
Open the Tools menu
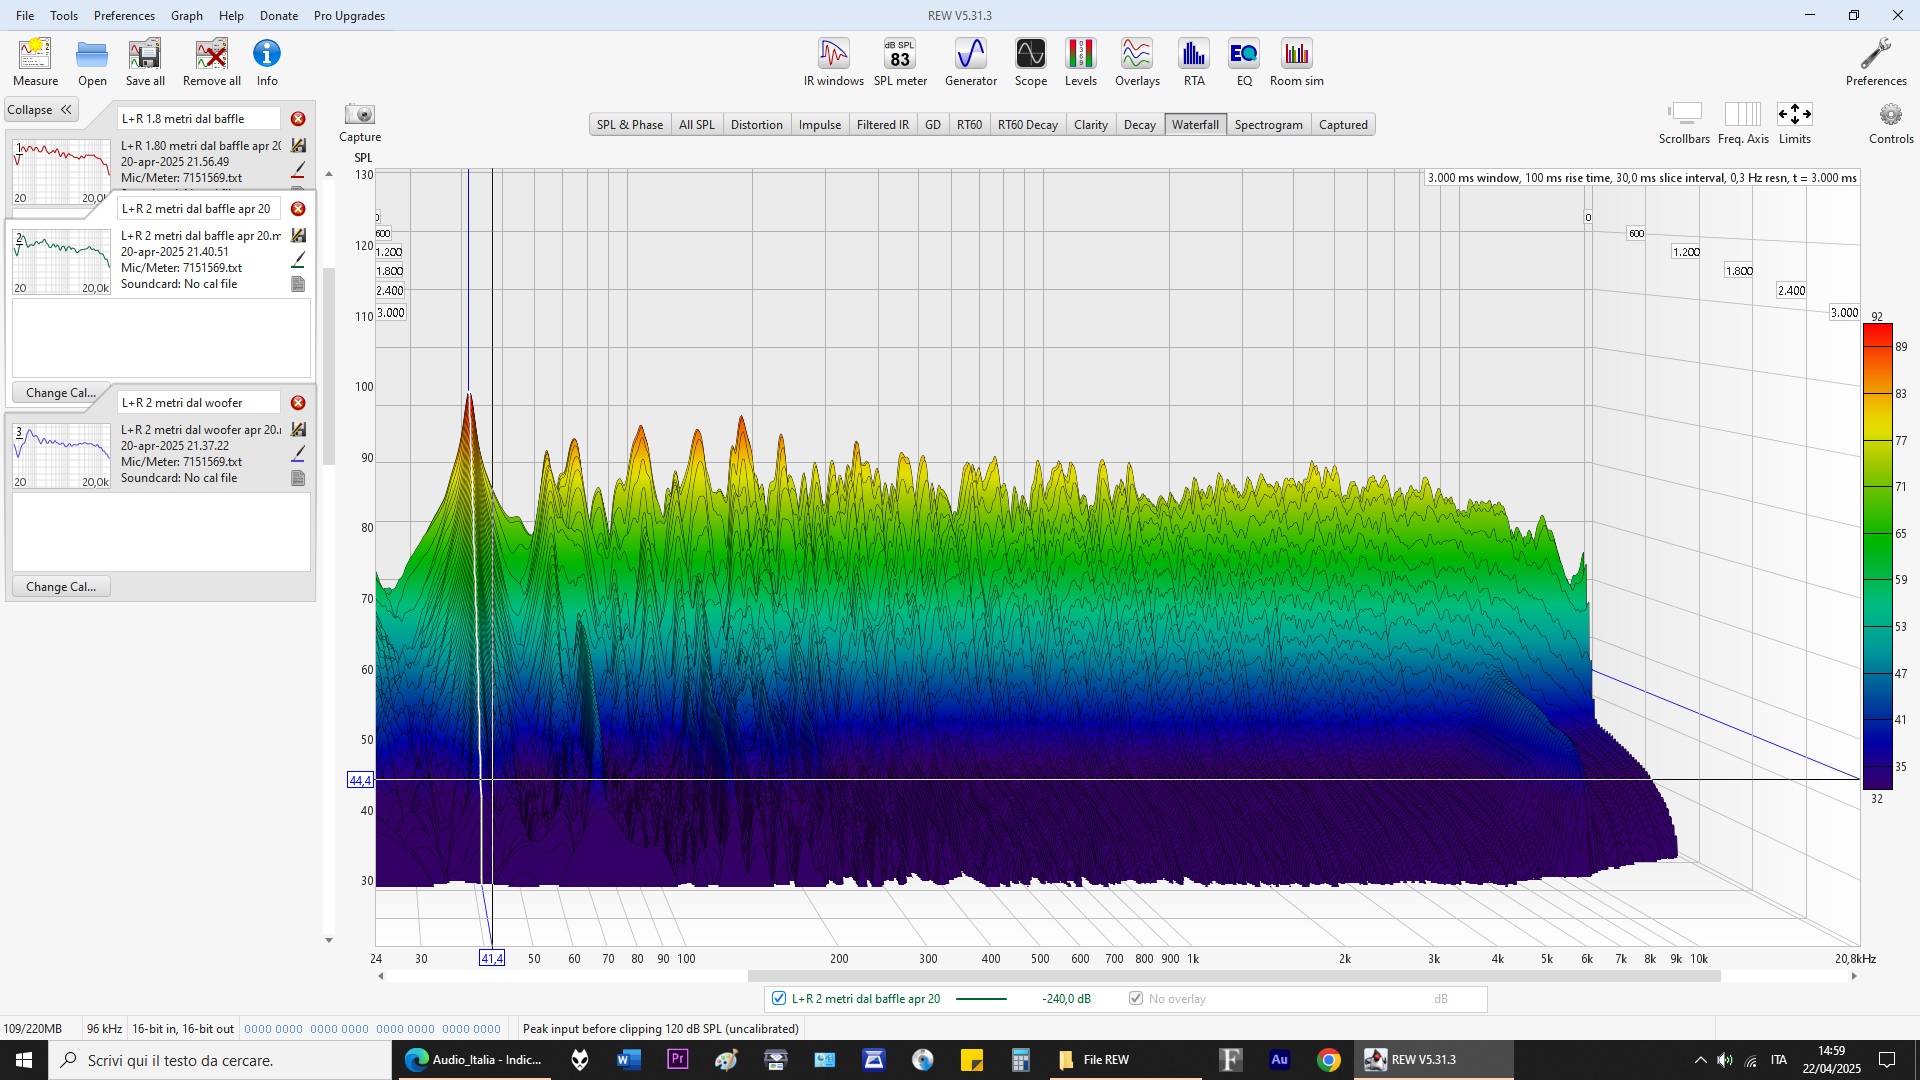(64, 16)
